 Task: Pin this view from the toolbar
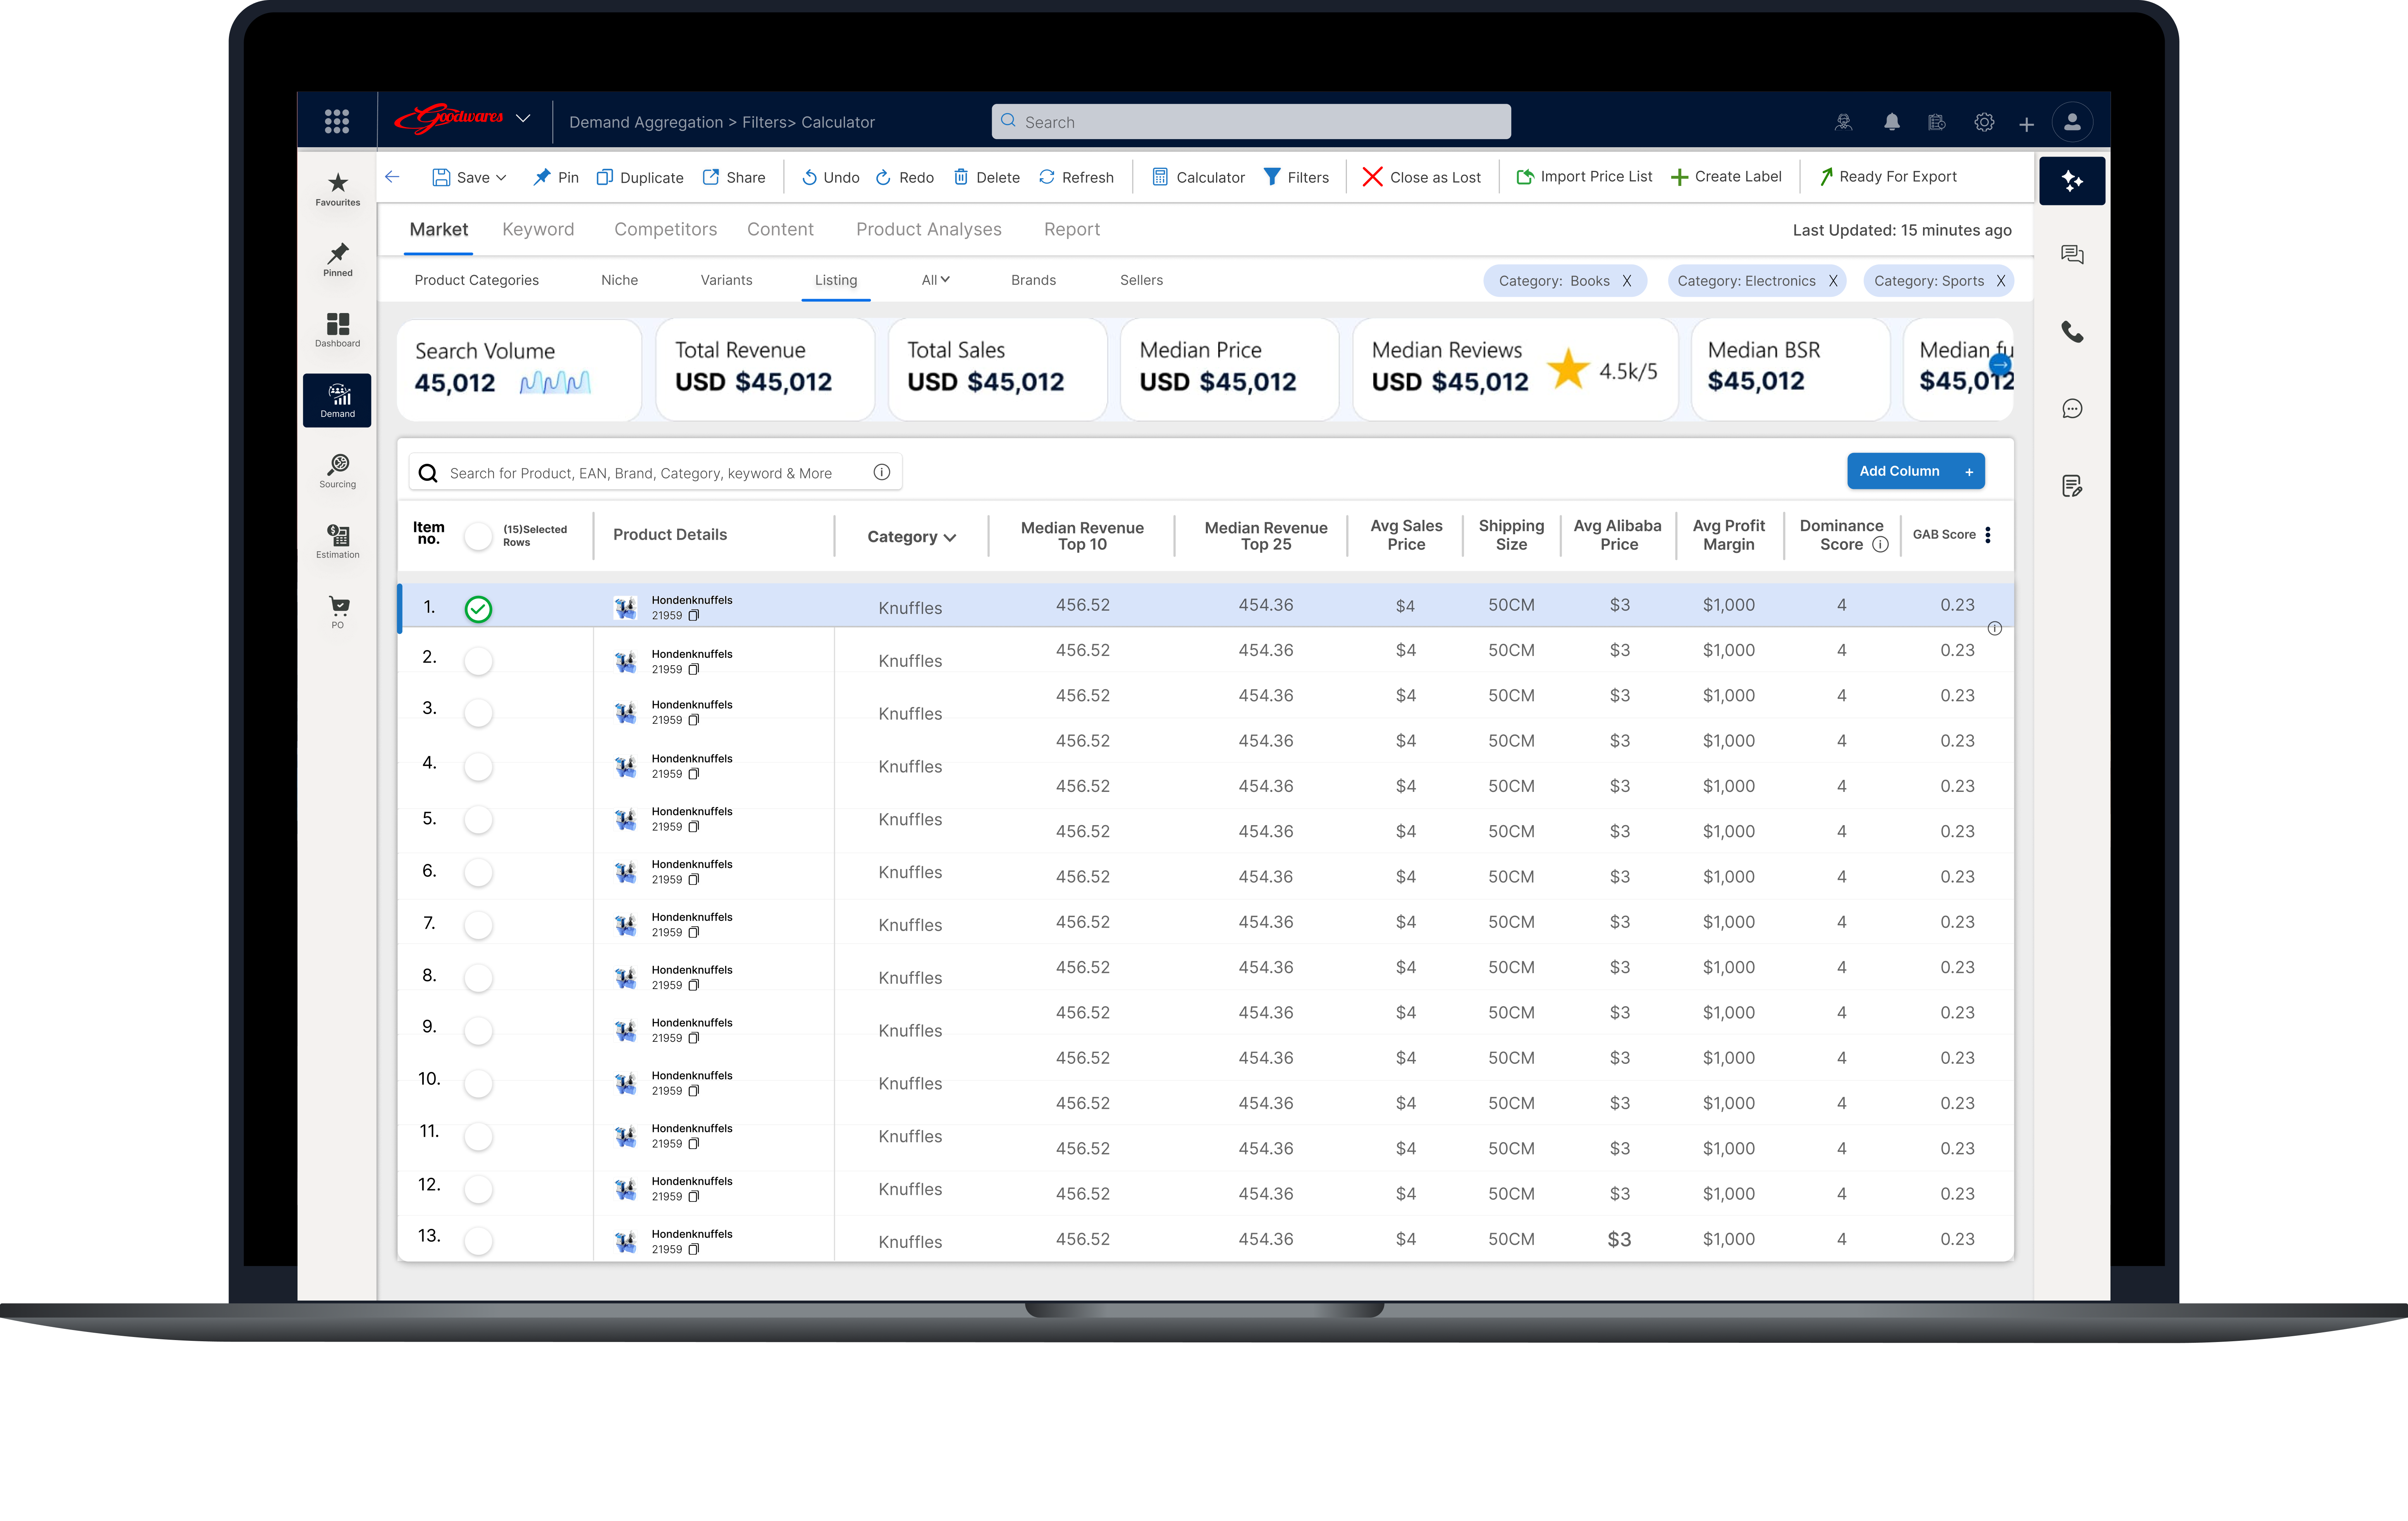click(555, 177)
